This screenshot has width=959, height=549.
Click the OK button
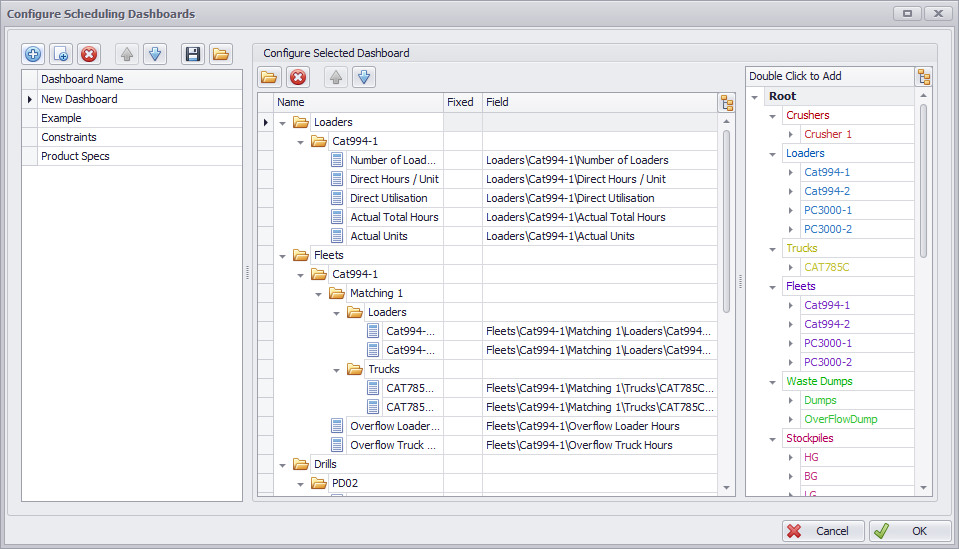909,531
